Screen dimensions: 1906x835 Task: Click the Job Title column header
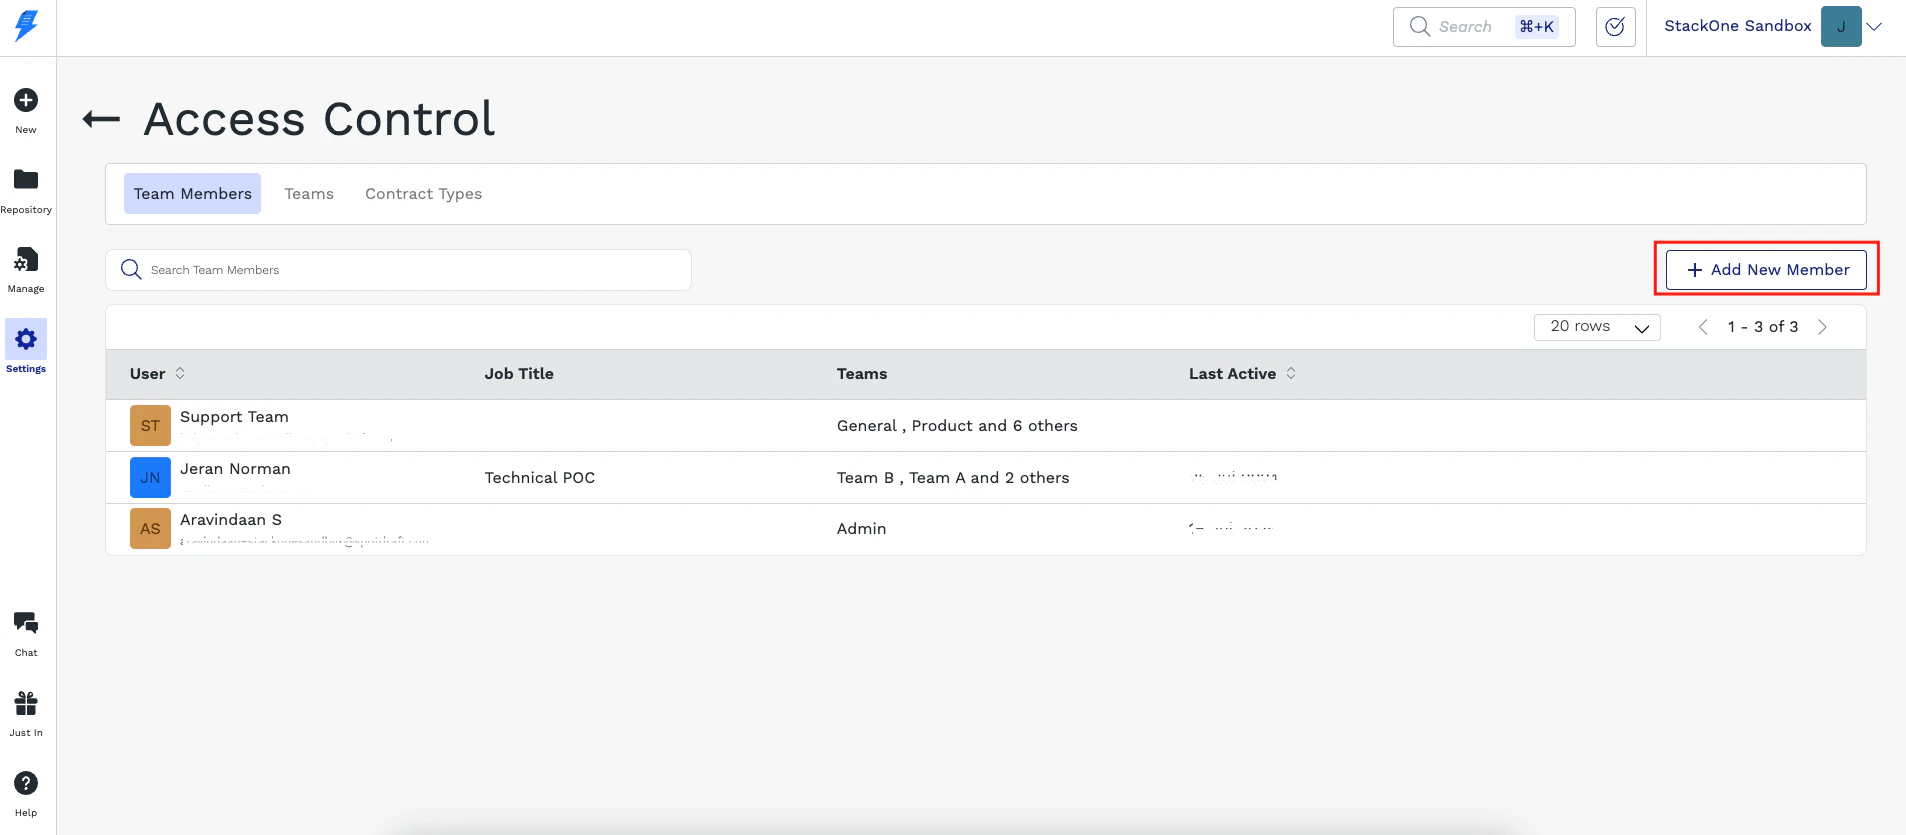[519, 374]
